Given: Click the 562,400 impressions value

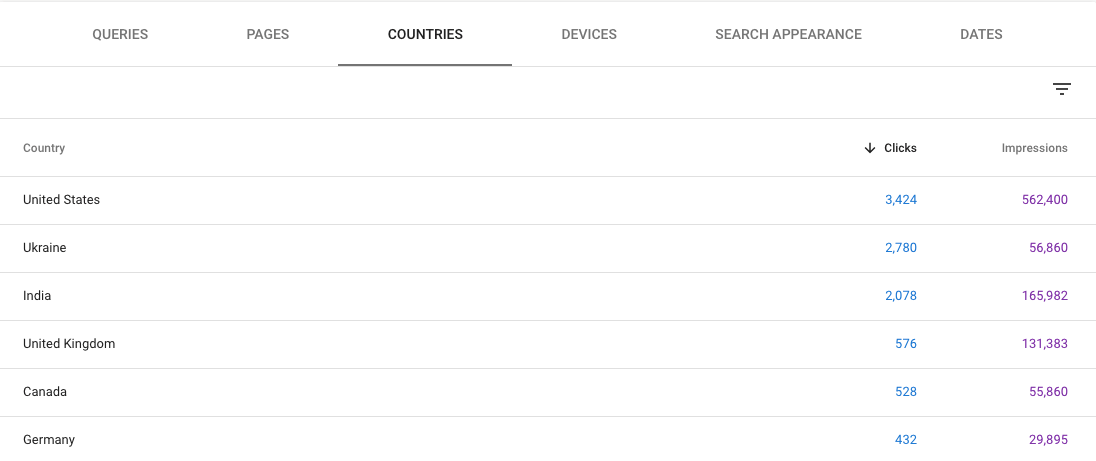Looking at the screenshot, I should pyautogui.click(x=1044, y=200).
